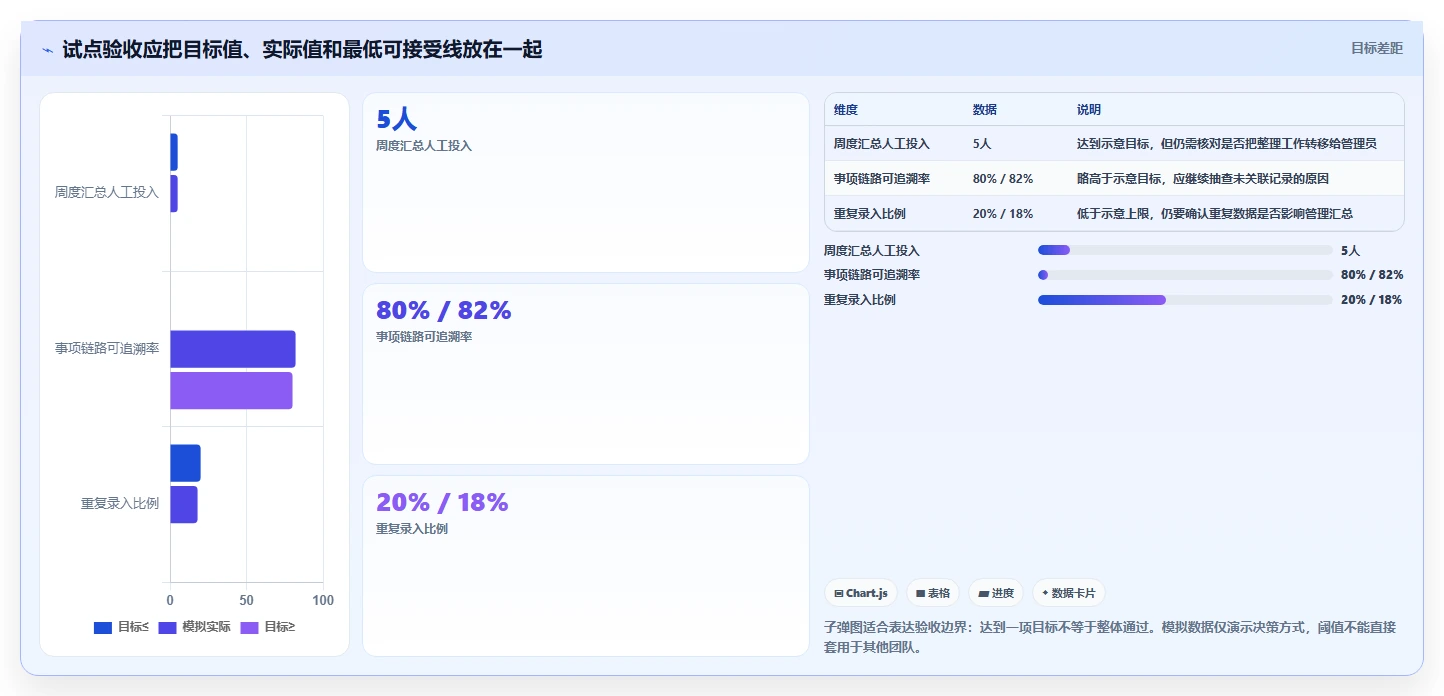Toggle the 目标≤ legend swatch
This screenshot has width=1444, height=696.
click(x=103, y=628)
